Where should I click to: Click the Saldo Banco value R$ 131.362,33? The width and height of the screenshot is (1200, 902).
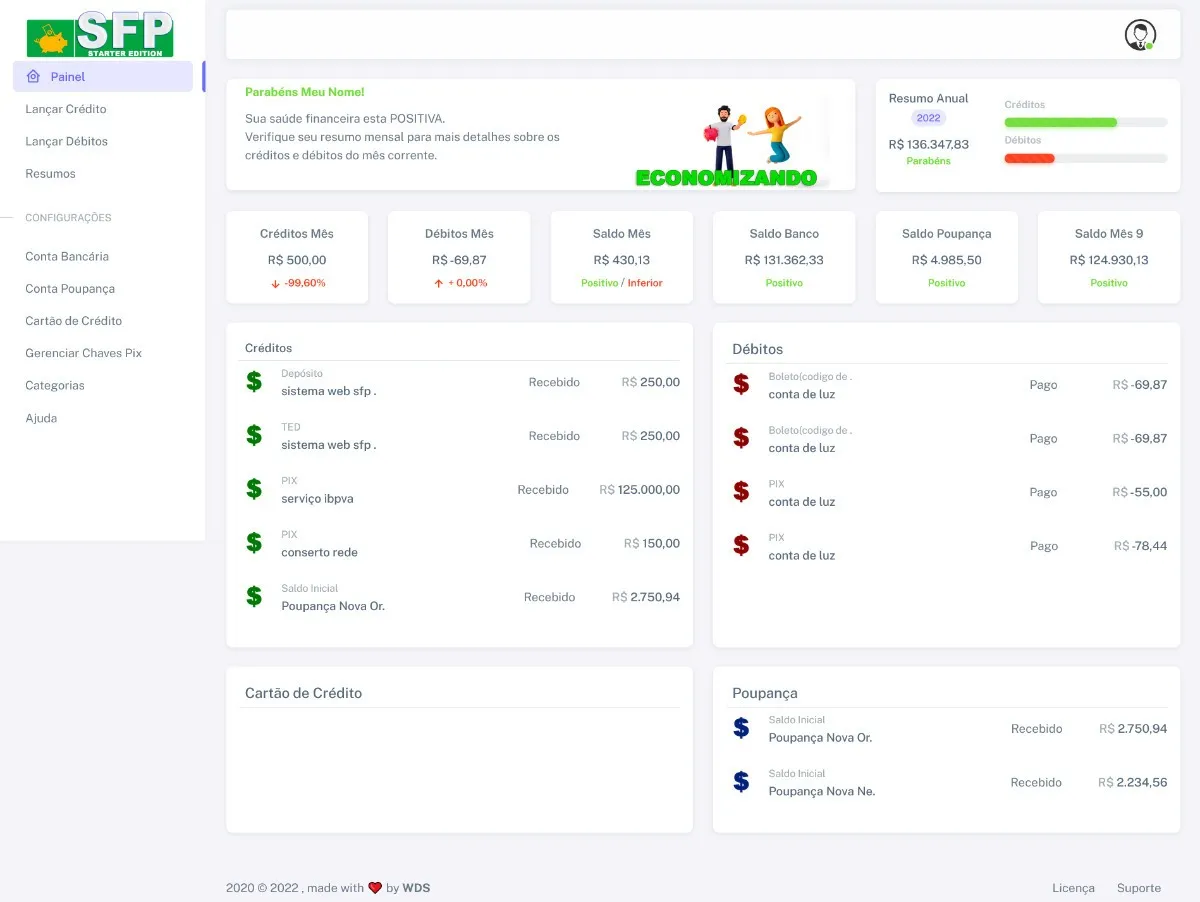[x=784, y=260]
